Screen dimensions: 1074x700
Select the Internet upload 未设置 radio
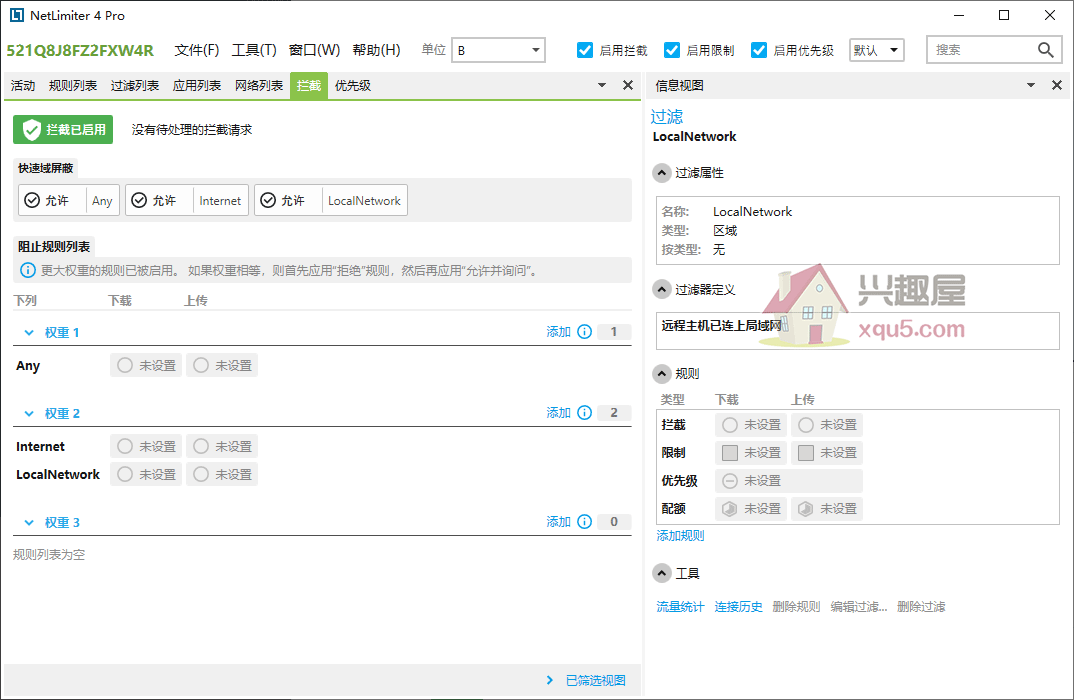[x=201, y=447]
